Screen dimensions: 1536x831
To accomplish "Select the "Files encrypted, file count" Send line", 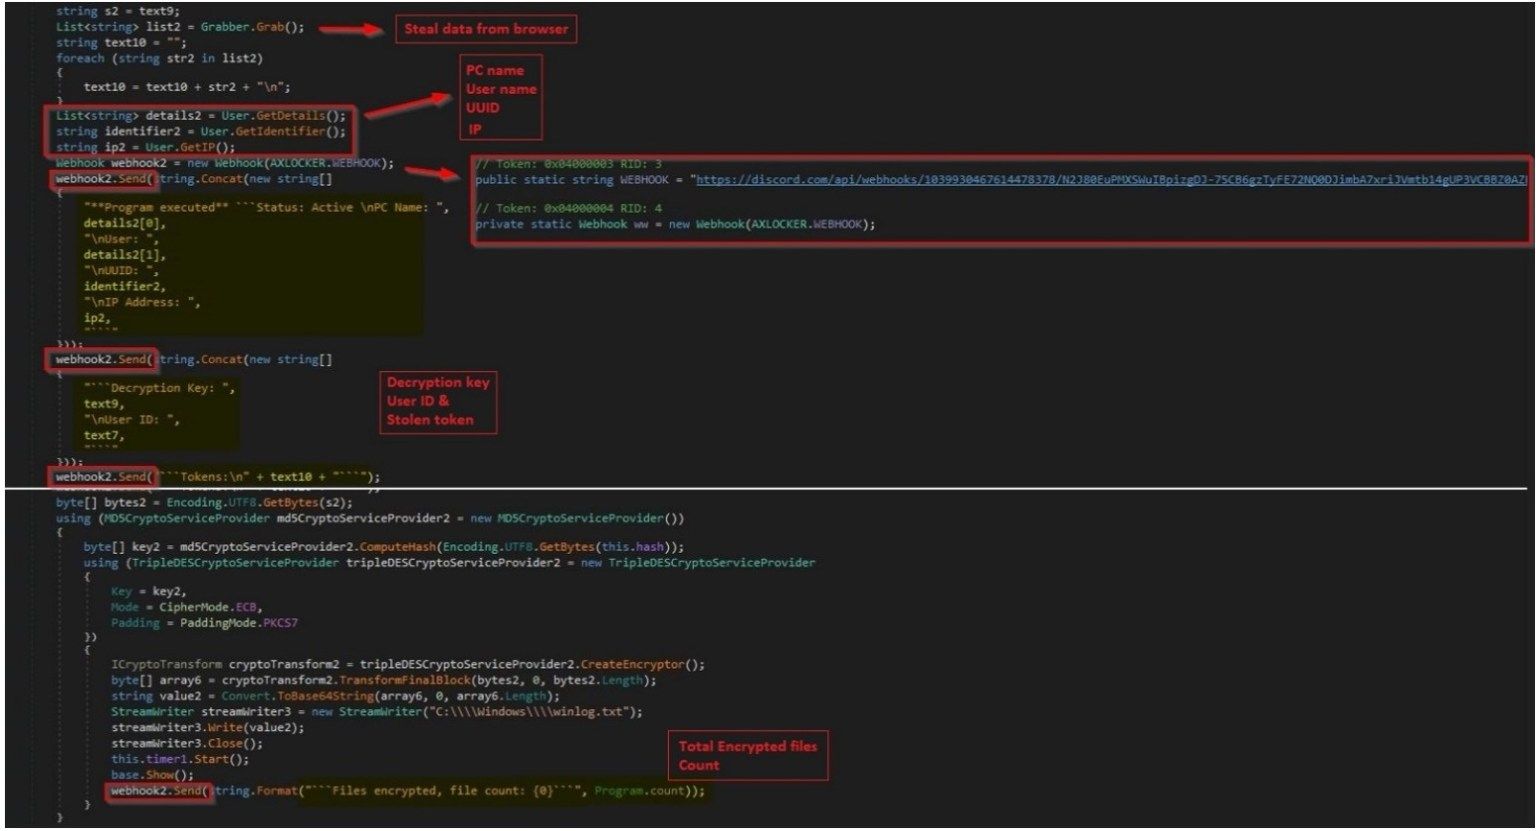I will tap(408, 791).
